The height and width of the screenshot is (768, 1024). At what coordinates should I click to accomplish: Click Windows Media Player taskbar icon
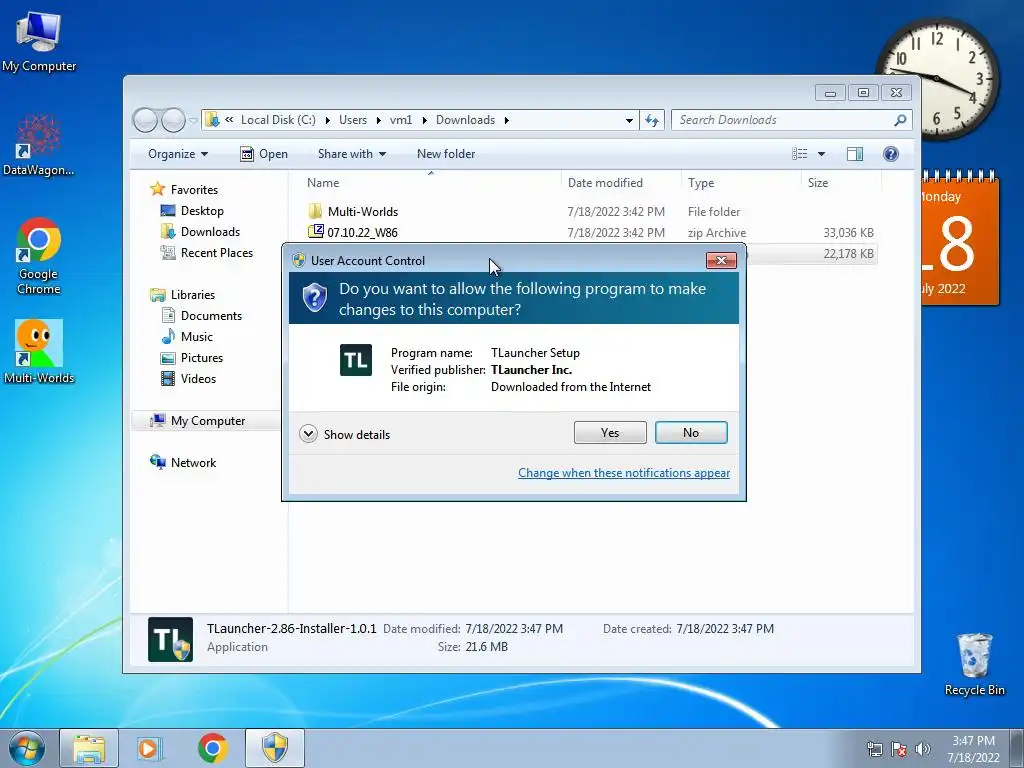pos(150,748)
